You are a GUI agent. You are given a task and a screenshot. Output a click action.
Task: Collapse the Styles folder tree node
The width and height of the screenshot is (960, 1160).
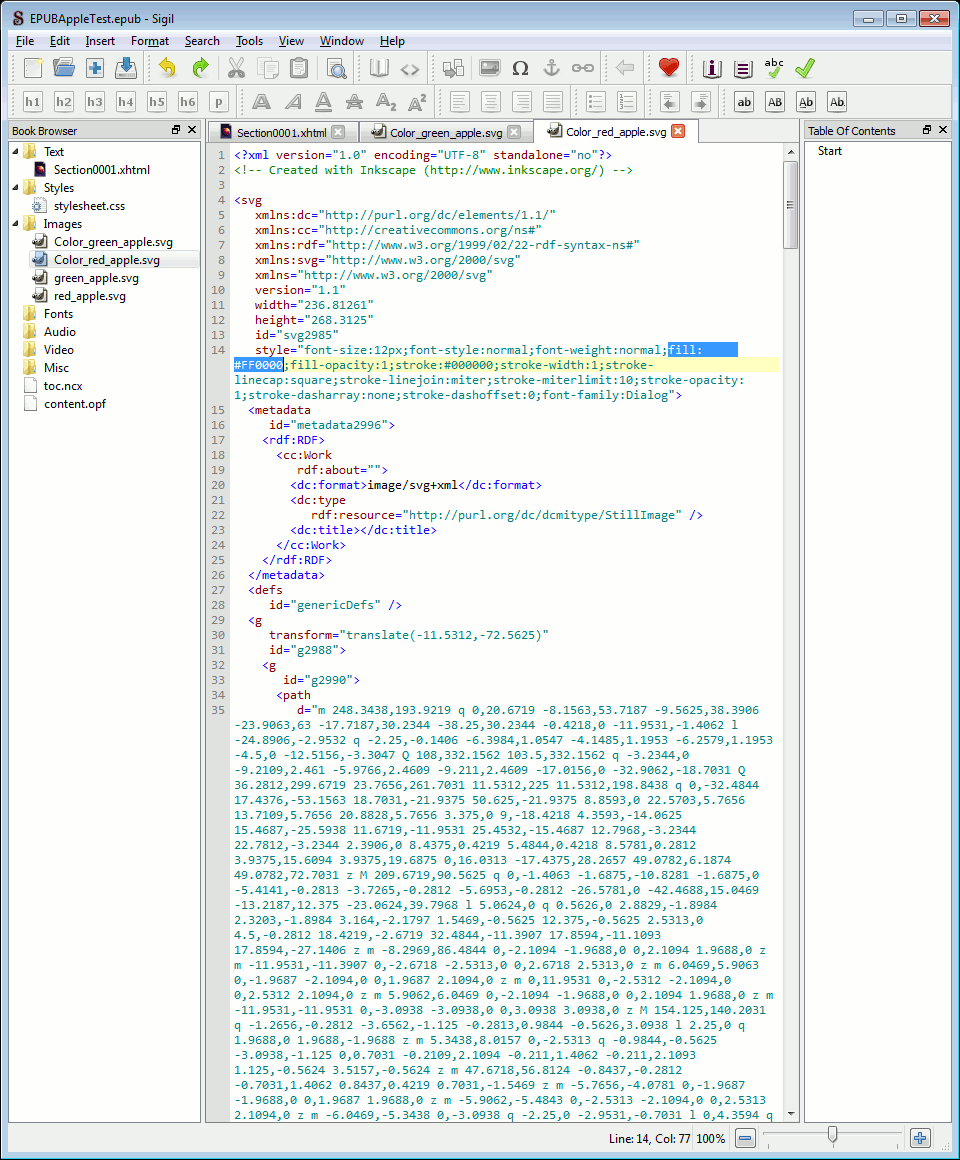pyautogui.click(x=15, y=188)
